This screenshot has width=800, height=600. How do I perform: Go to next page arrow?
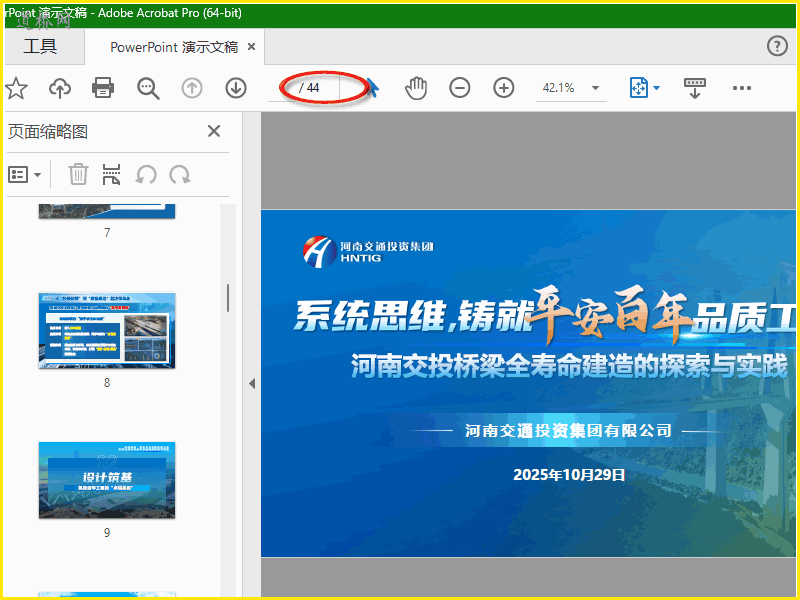[x=236, y=88]
